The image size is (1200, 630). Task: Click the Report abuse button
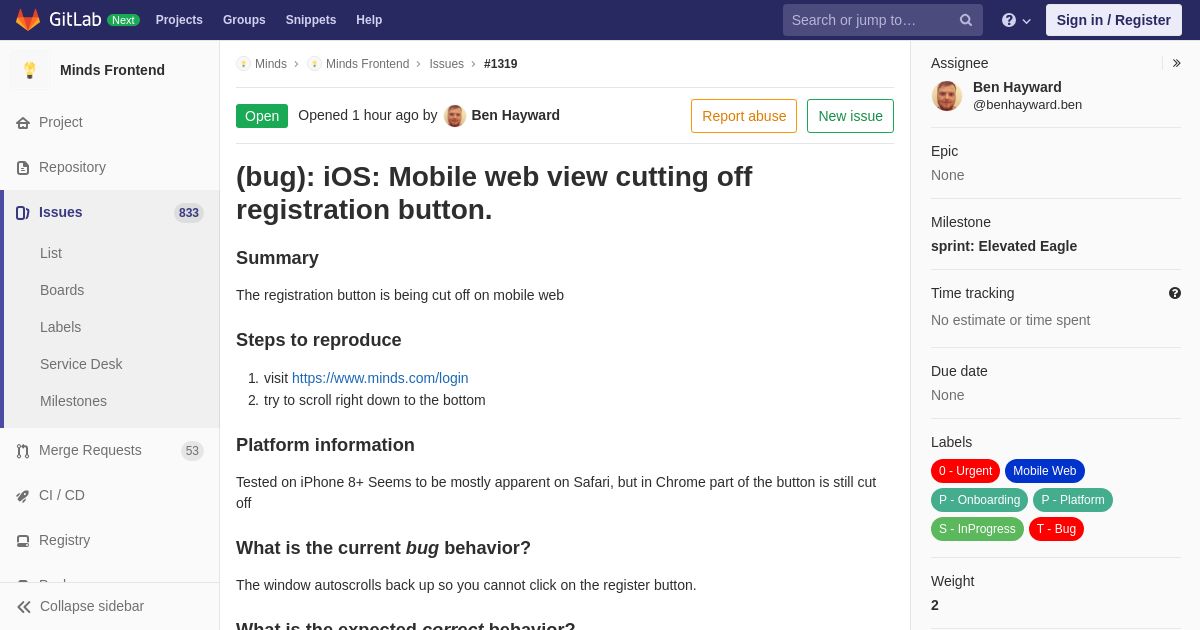(x=744, y=116)
